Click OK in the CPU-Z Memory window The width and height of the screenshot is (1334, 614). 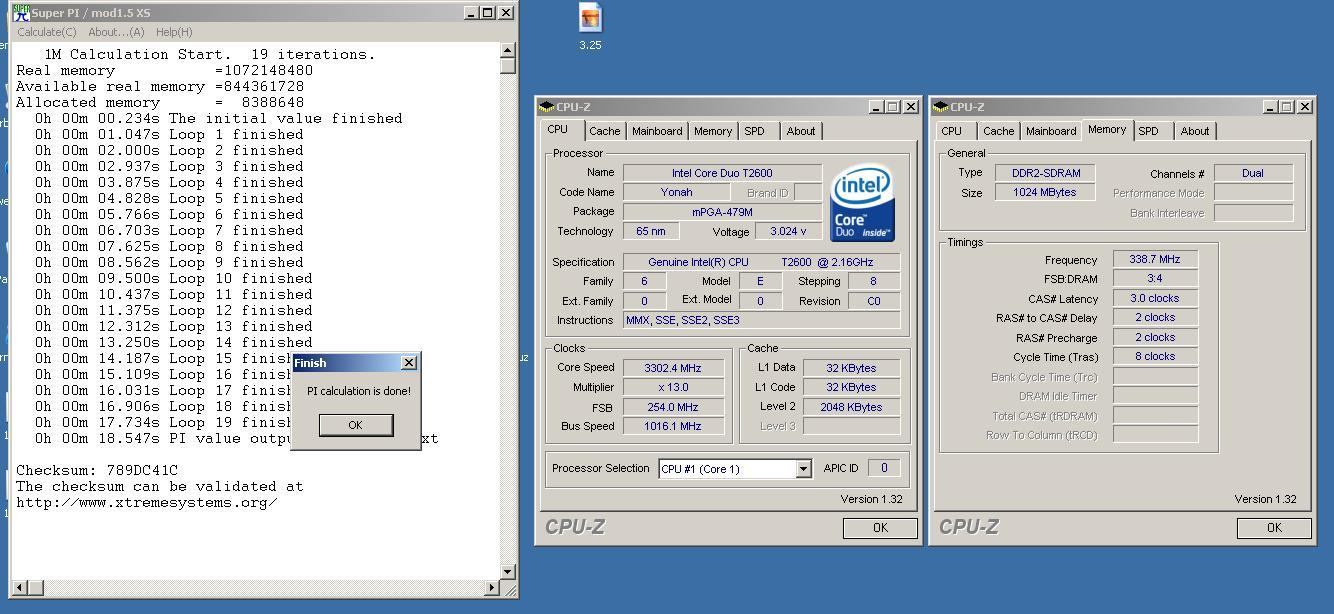[x=1274, y=527]
